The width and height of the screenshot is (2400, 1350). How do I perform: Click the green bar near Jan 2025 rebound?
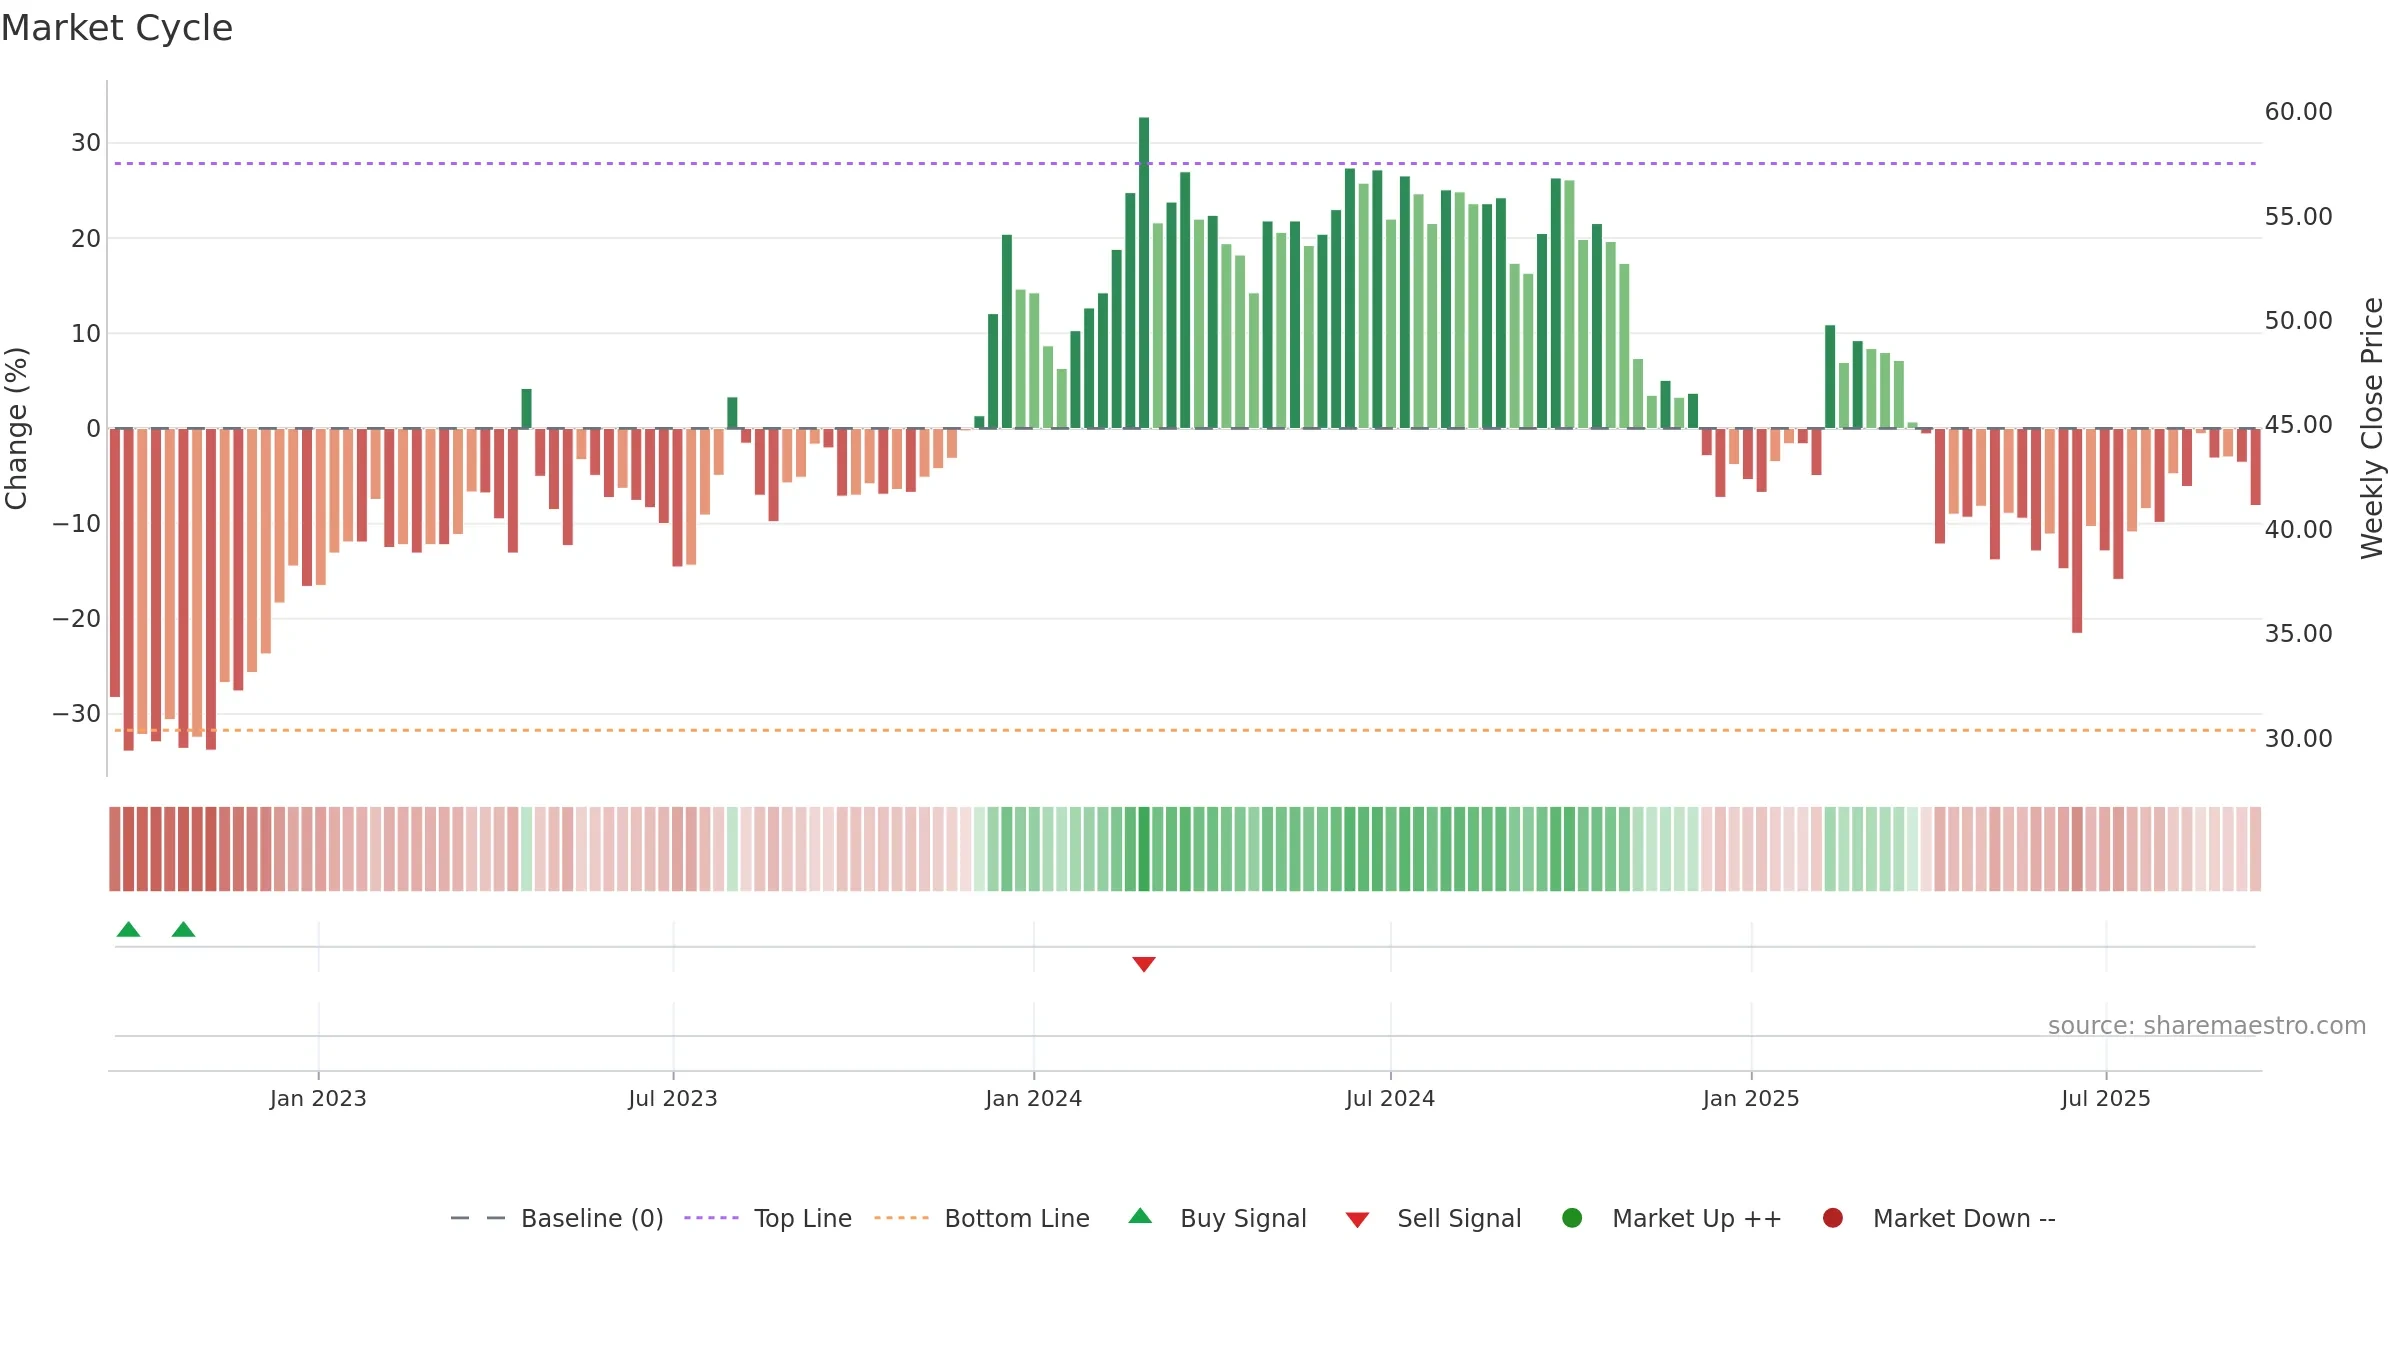pos(1830,377)
